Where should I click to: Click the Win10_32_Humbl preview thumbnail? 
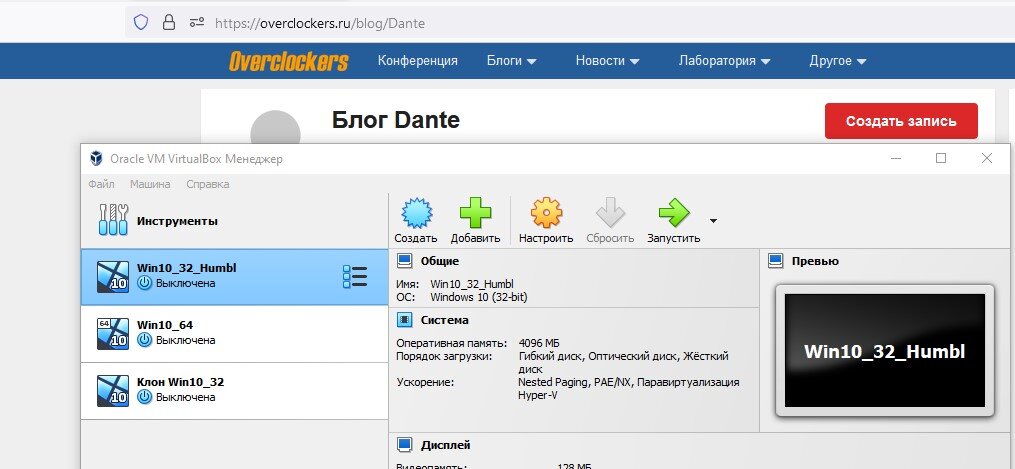coord(885,351)
